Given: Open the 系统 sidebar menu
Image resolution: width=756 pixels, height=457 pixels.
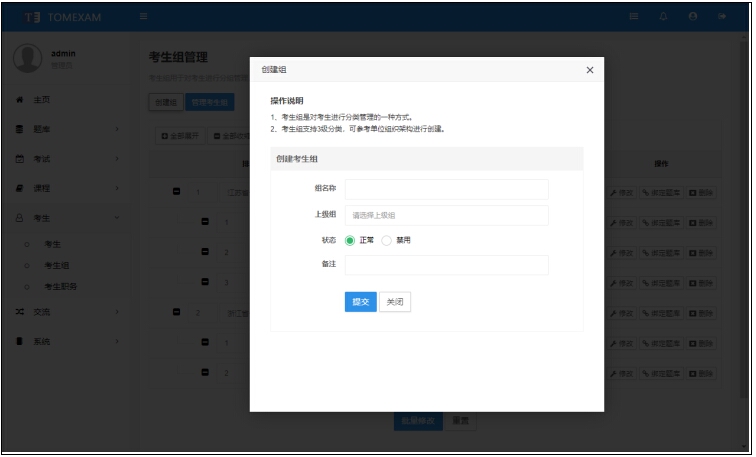Looking at the screenshot, I should pos(41,341).
